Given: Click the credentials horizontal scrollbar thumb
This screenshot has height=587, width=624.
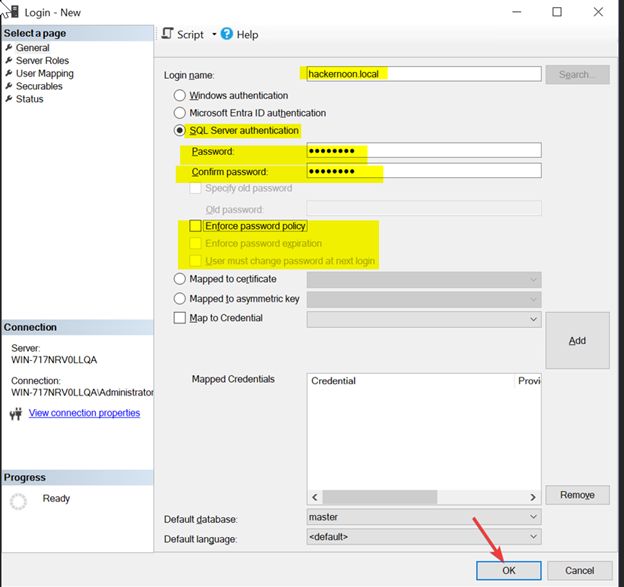Looking at the screenshot, I should (380, 497).
